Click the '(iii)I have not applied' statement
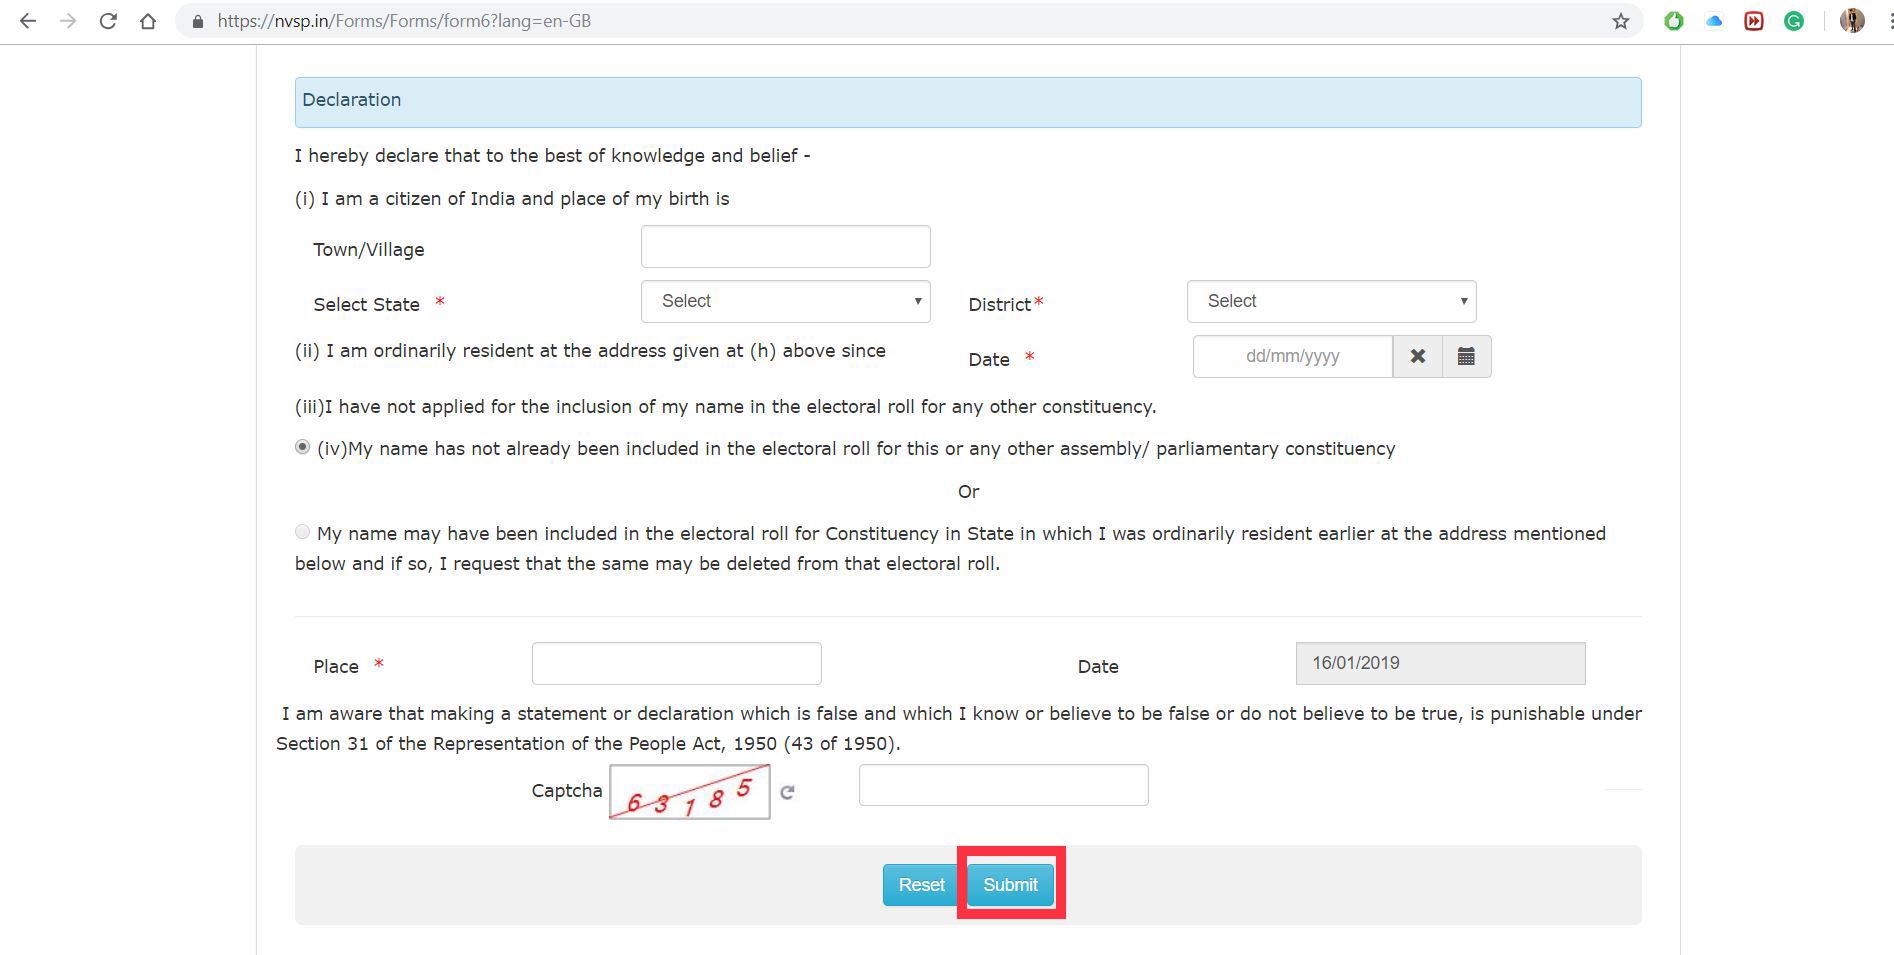 [725, 407]
